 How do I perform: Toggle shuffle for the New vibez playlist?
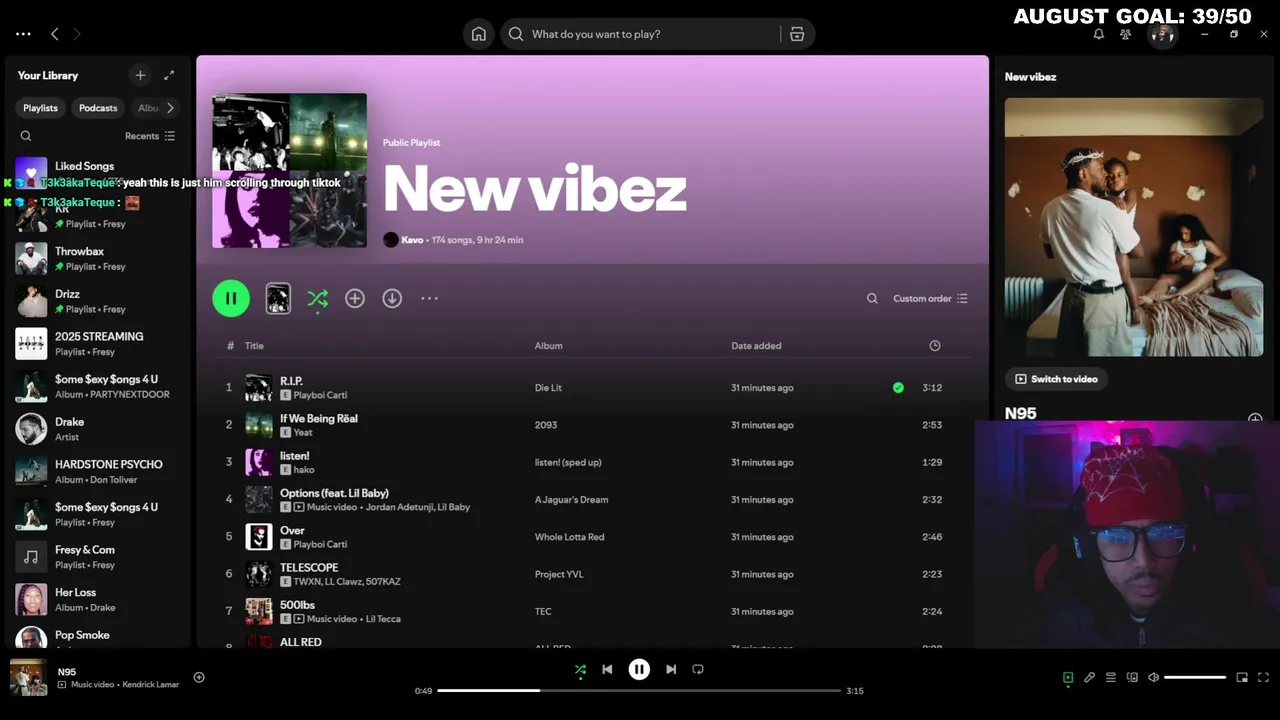[x=318, y=298]
